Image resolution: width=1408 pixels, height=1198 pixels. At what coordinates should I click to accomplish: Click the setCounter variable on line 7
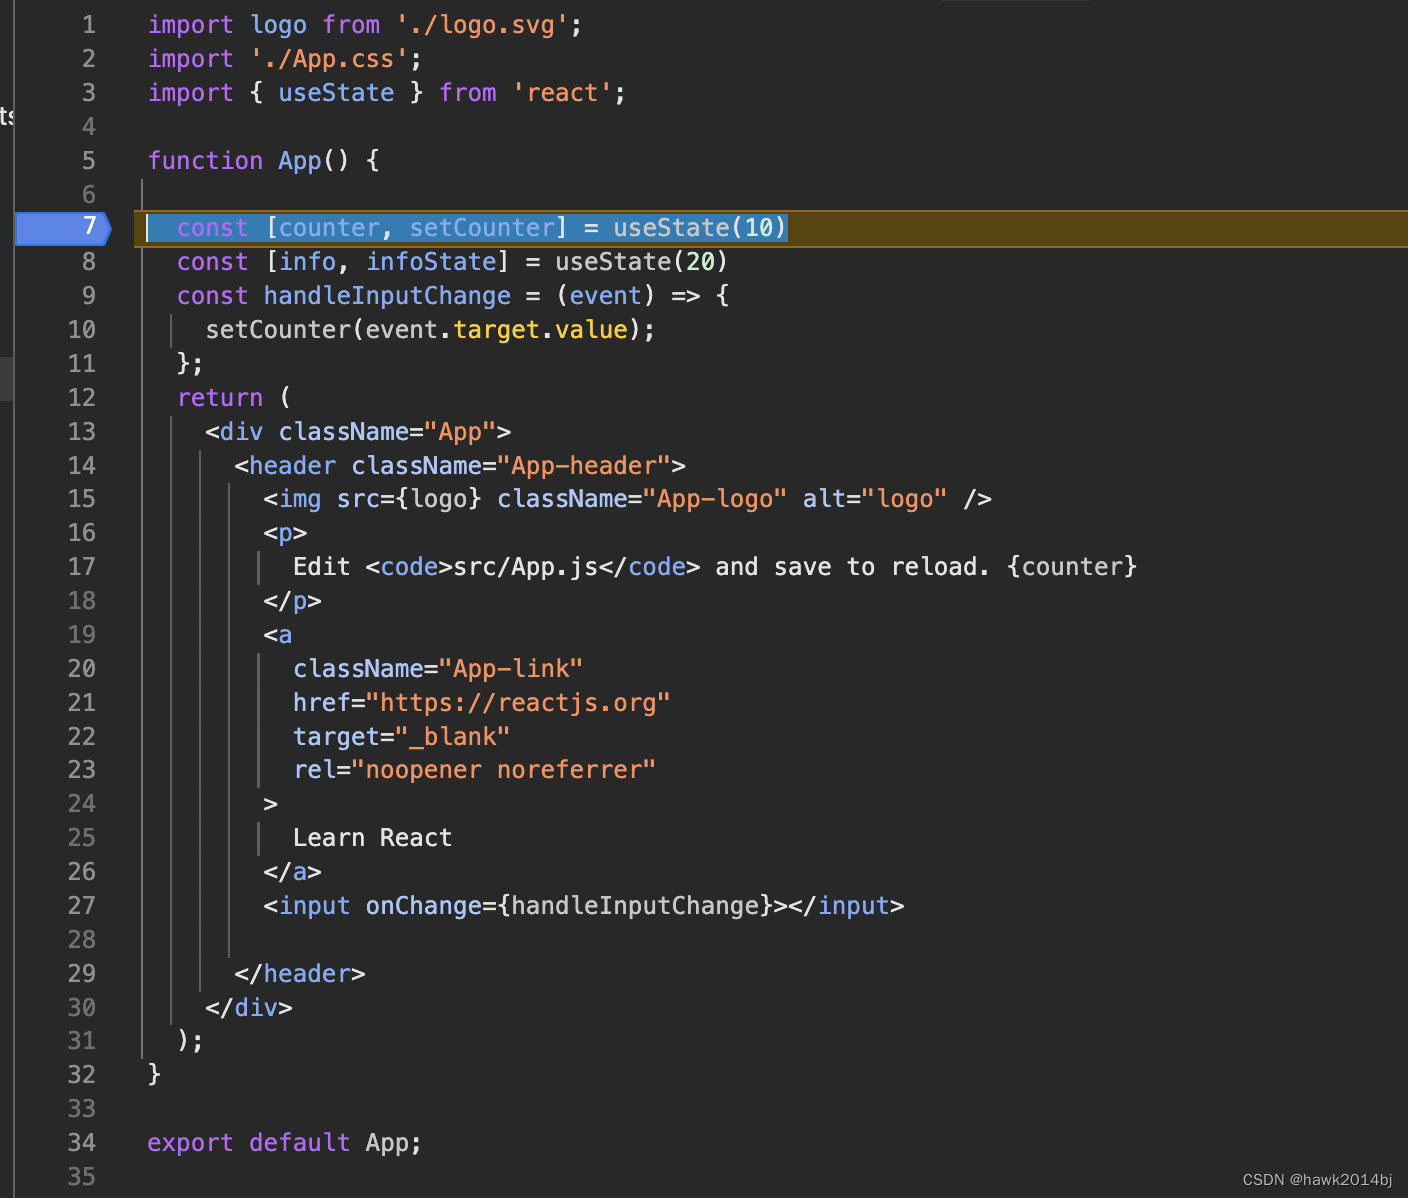[x=482, y=228]
